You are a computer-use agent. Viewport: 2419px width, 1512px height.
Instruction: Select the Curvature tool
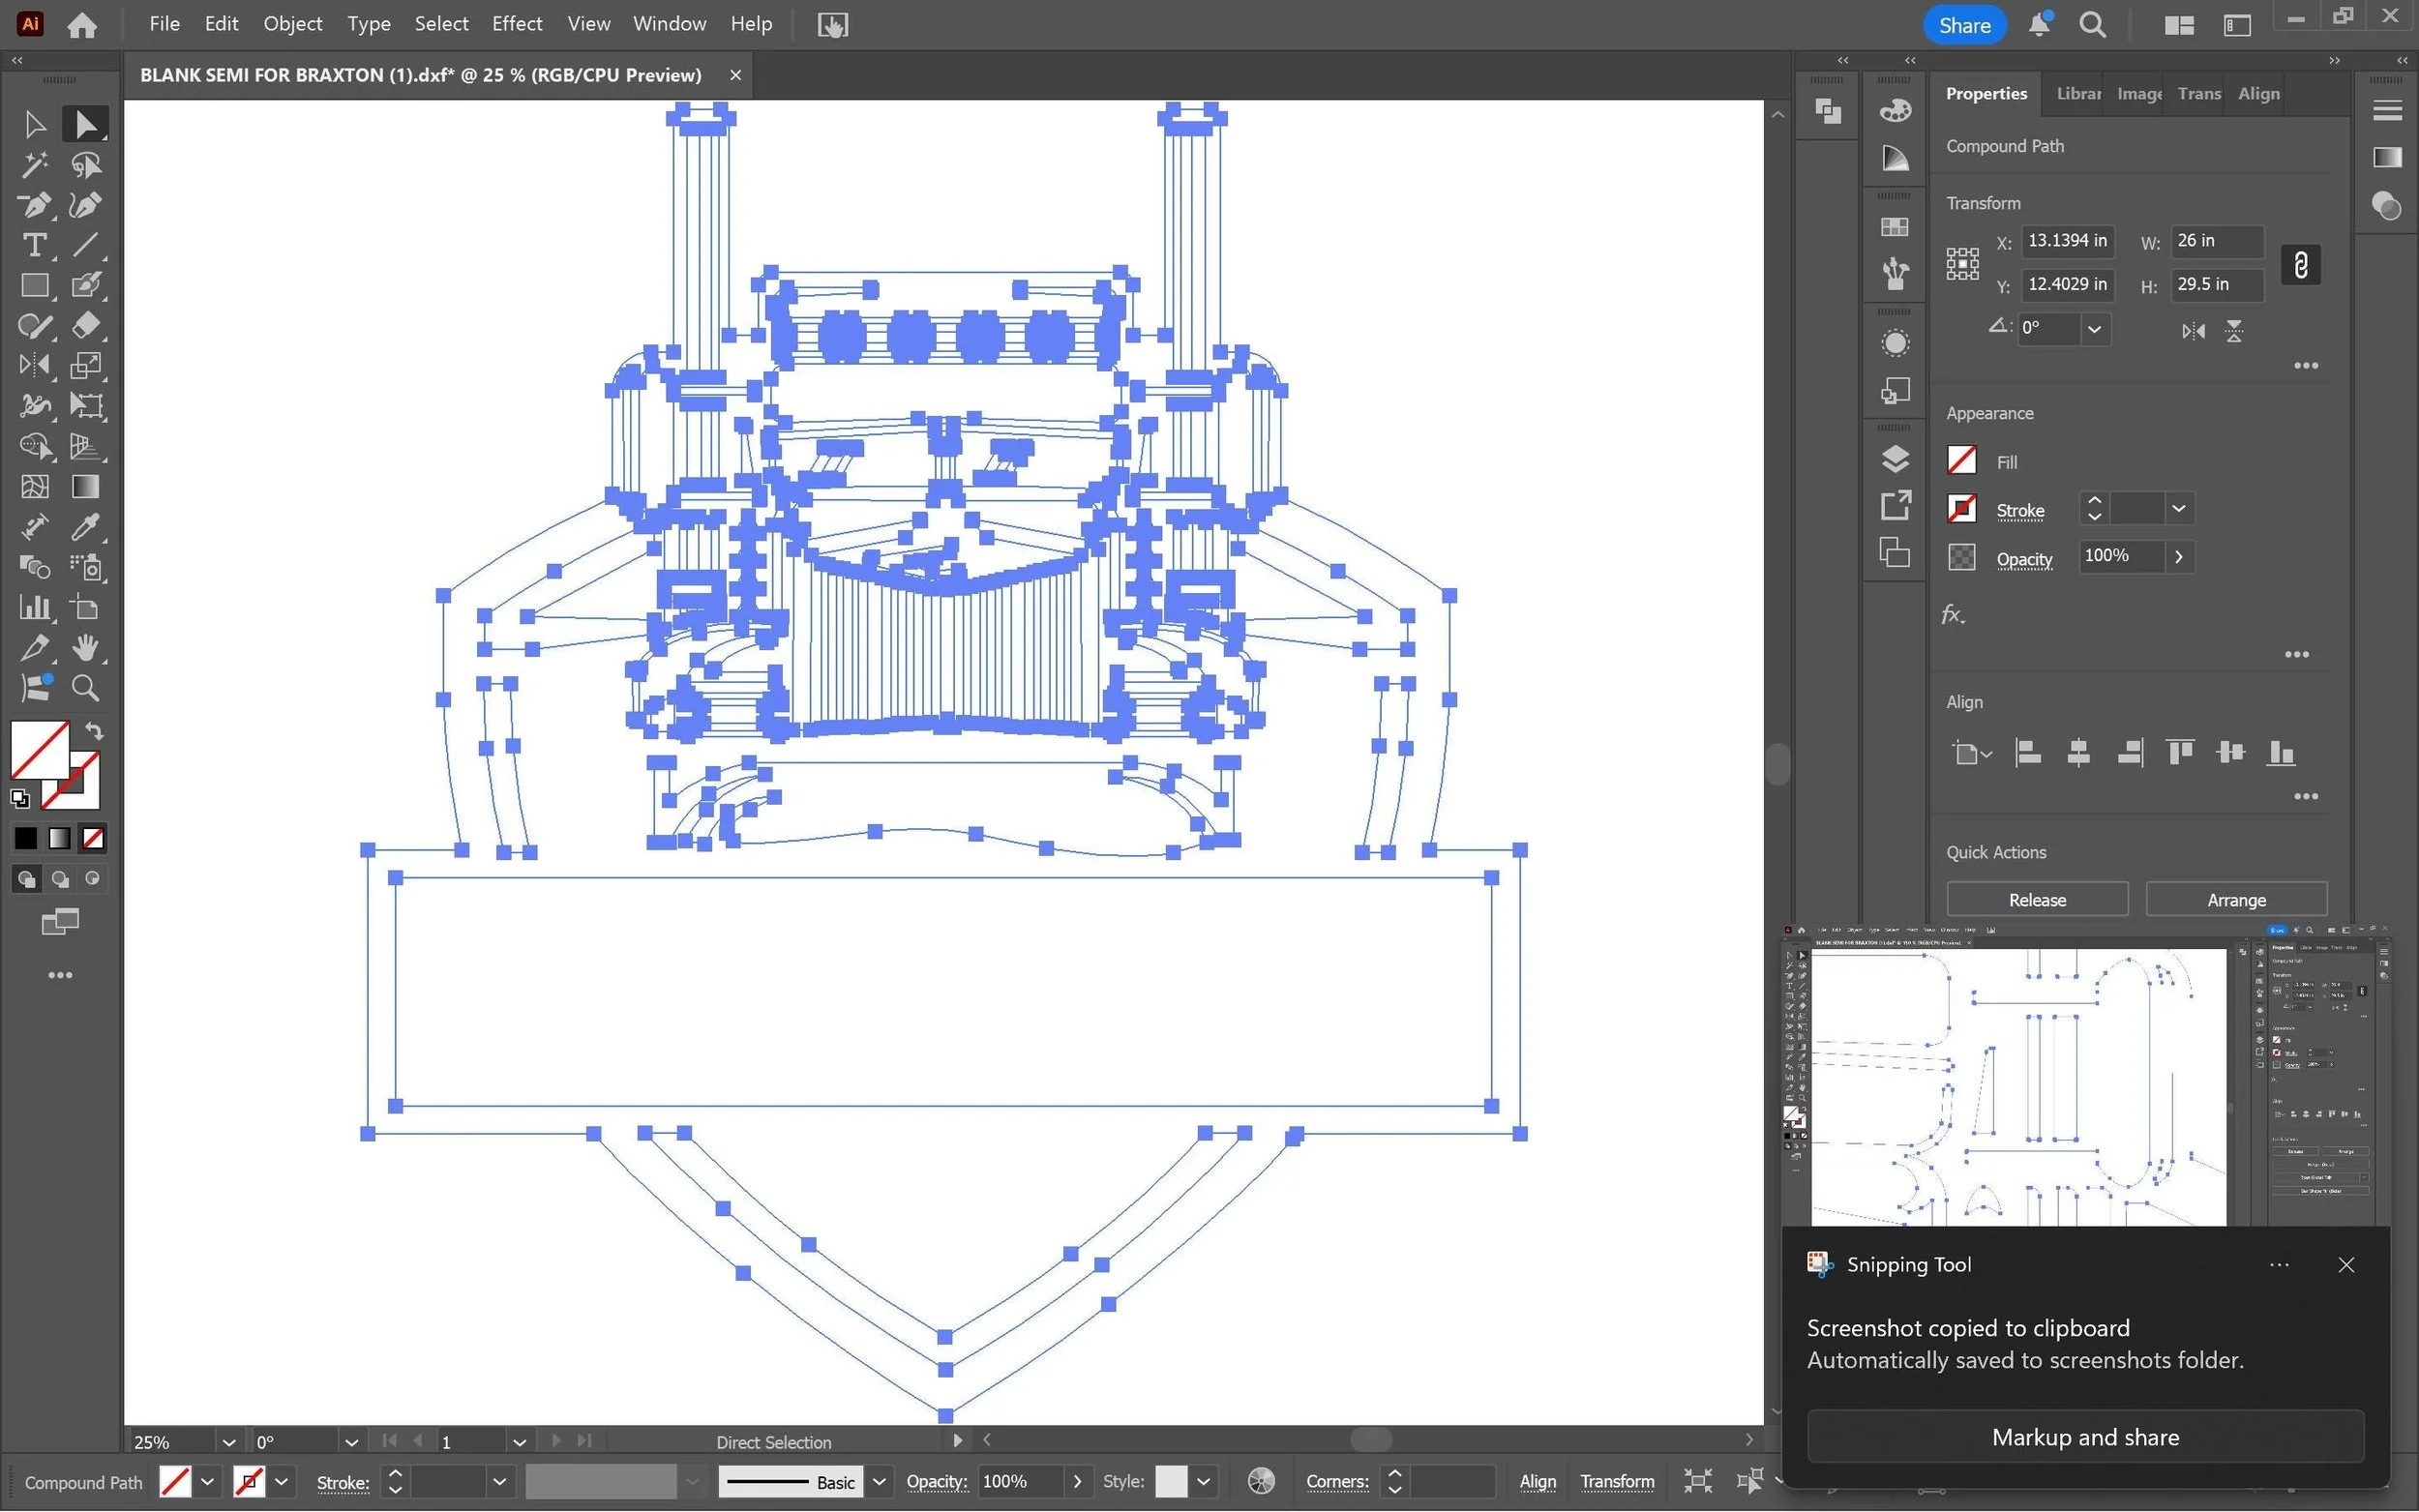pos(85,205)
